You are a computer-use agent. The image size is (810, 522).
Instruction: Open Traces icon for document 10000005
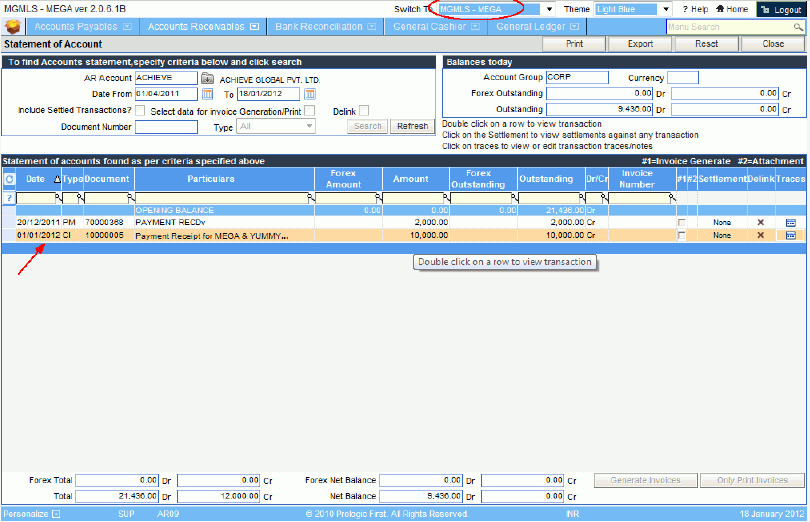pos(790,235)
